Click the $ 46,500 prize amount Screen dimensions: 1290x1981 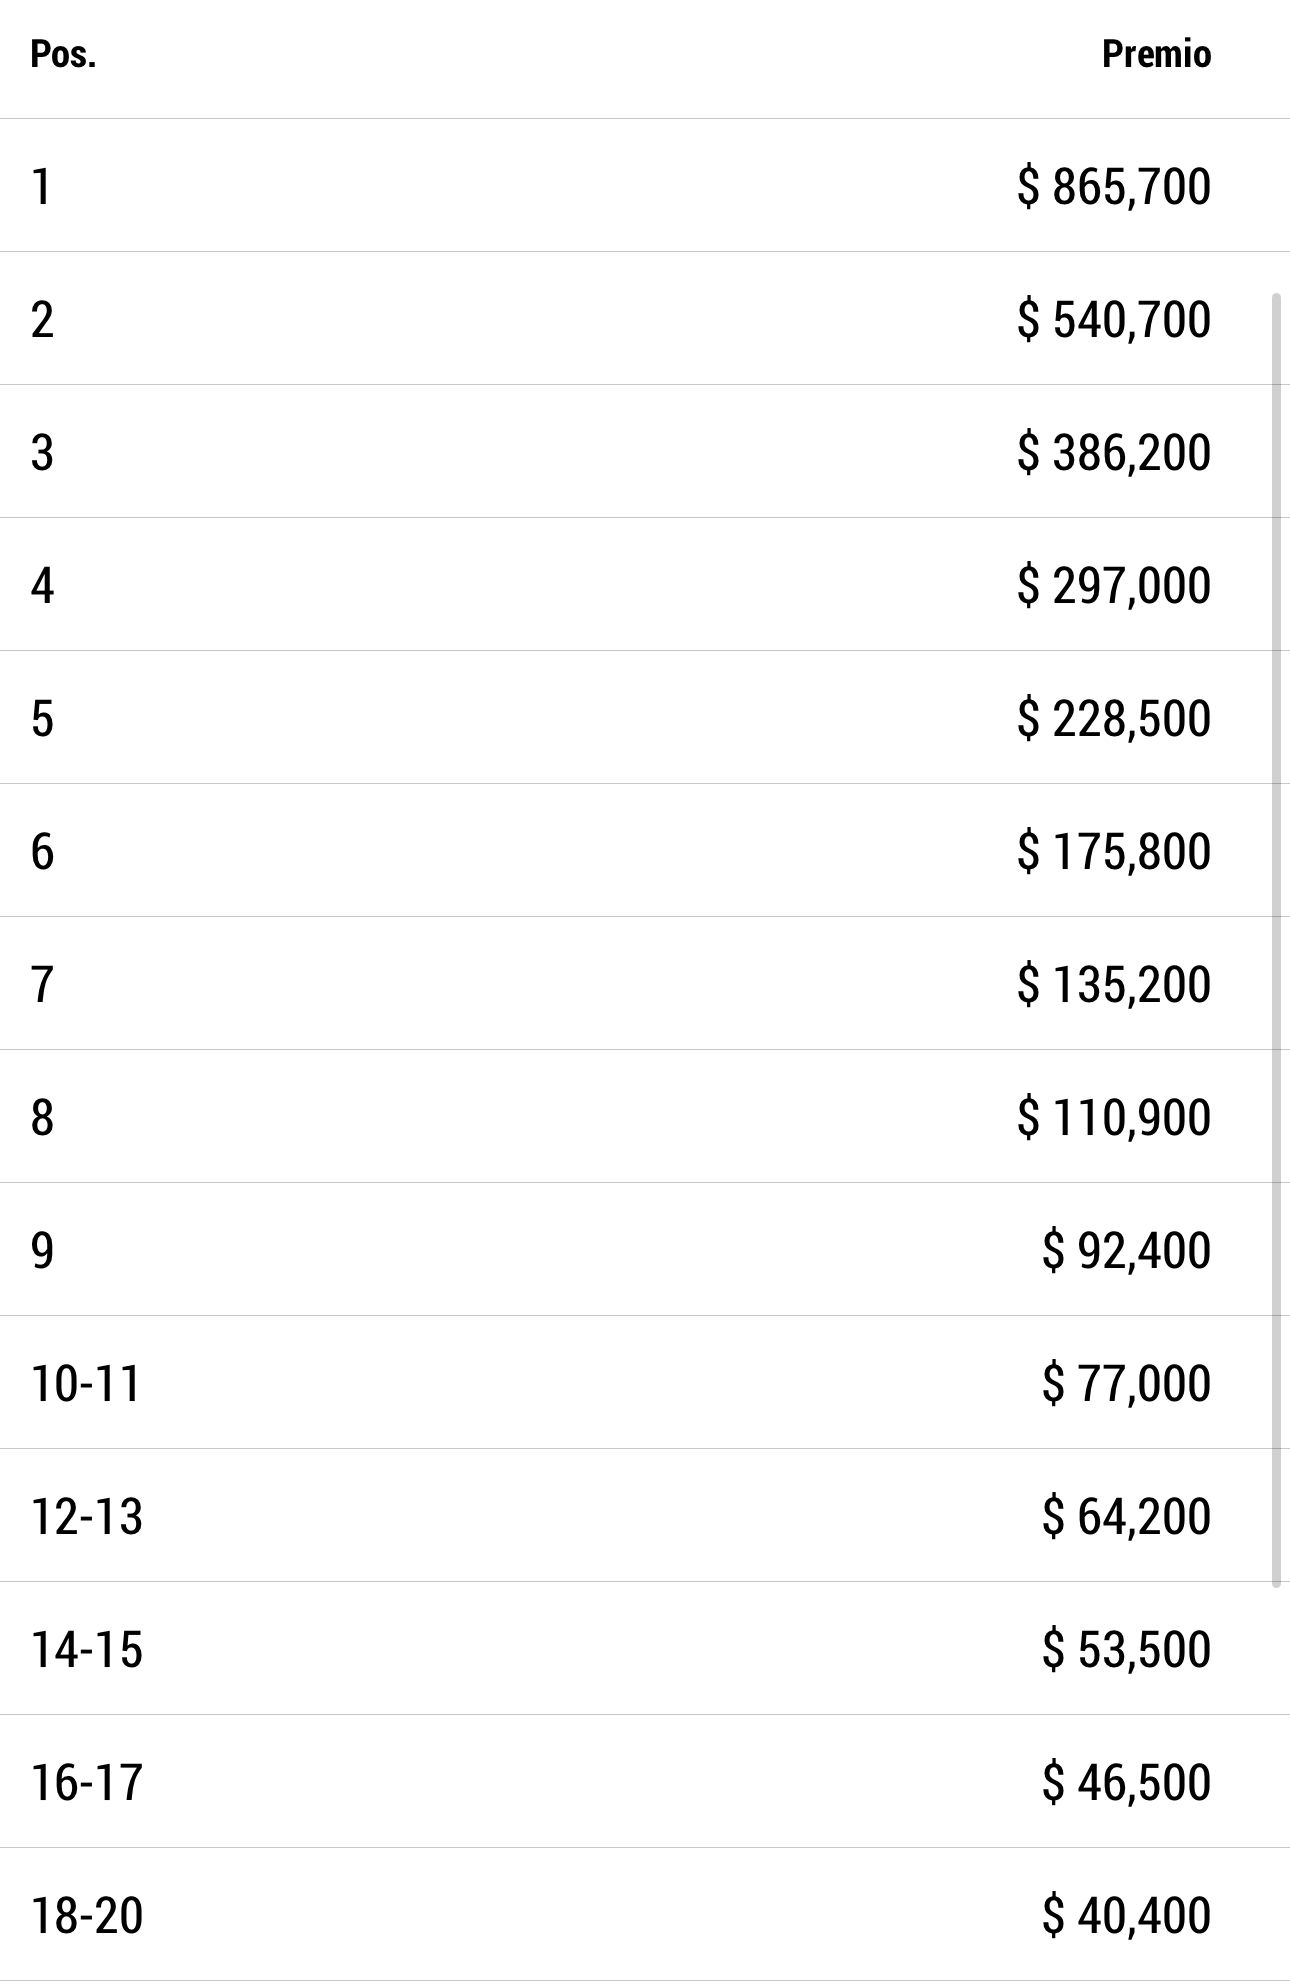coord(1126,1783)
